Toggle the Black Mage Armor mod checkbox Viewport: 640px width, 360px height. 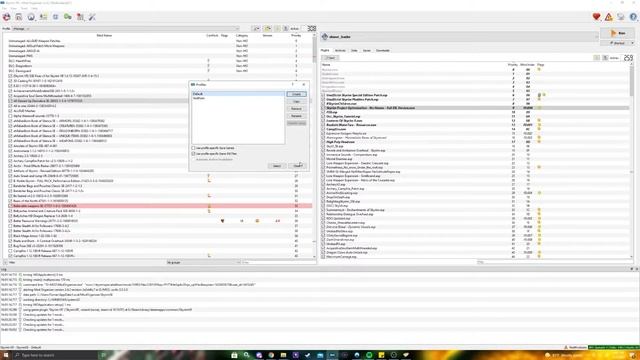tap(10, 236)
